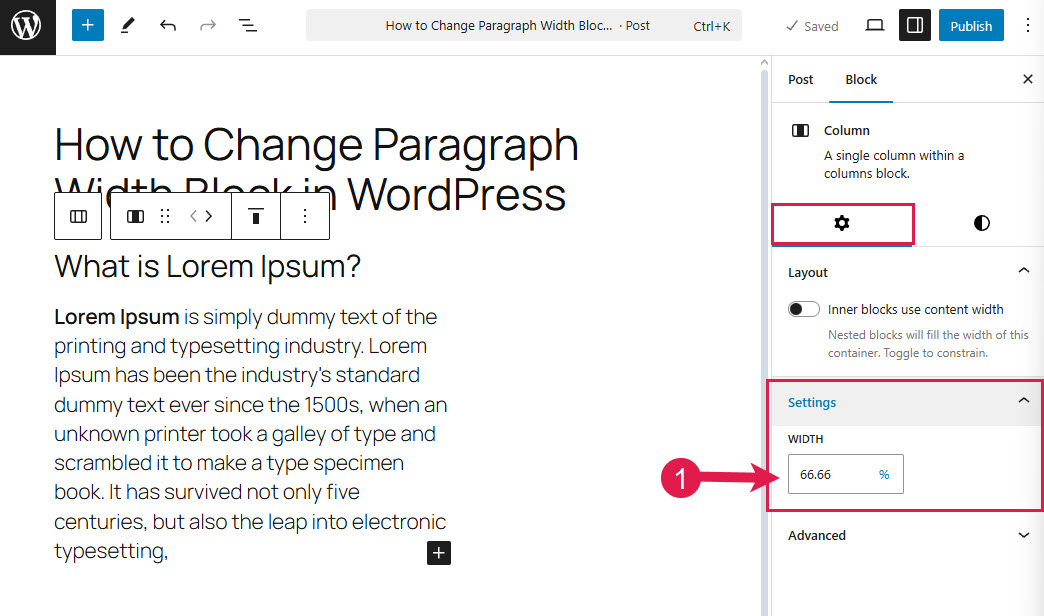Open the Document Overview list icon
Screen dimensions: 1044x616
[247, 25]
